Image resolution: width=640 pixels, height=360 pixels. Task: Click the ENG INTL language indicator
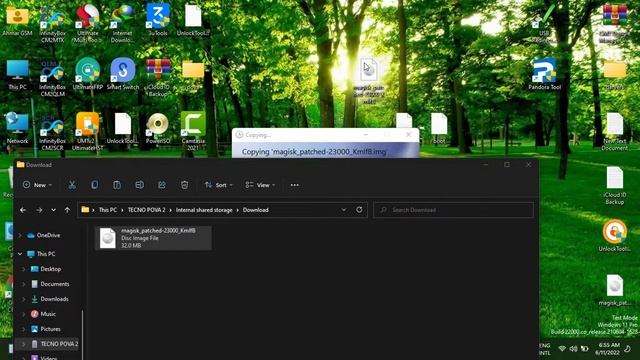[544, 349]
